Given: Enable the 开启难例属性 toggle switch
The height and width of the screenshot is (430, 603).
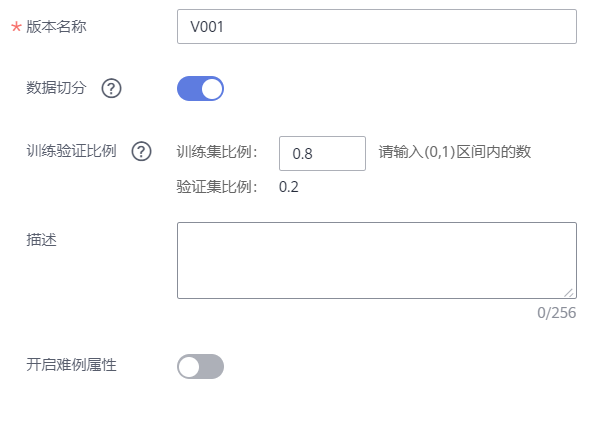Looking at the screenshot, I should [200, 367].
